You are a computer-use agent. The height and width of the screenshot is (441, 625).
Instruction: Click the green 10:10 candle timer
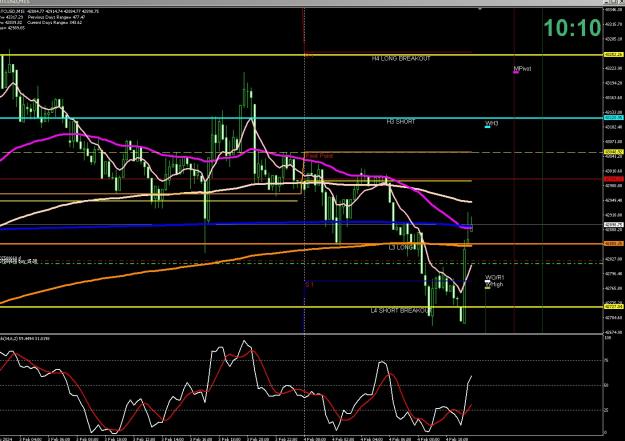572,28
